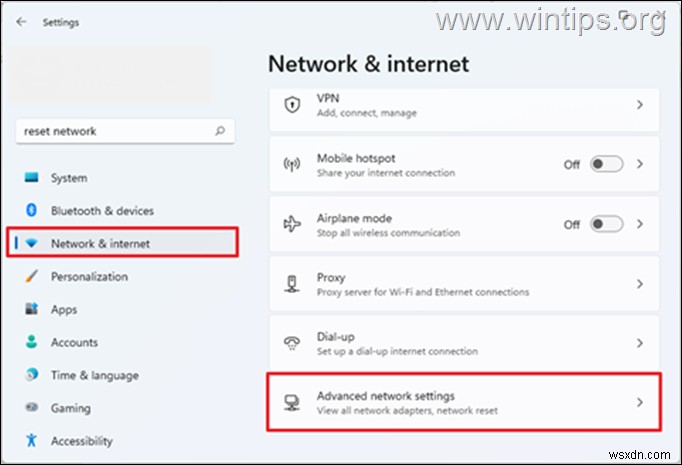The image size is (682, 465).
Task: Click the back arrow in Settings header
Action: (21, 22)
